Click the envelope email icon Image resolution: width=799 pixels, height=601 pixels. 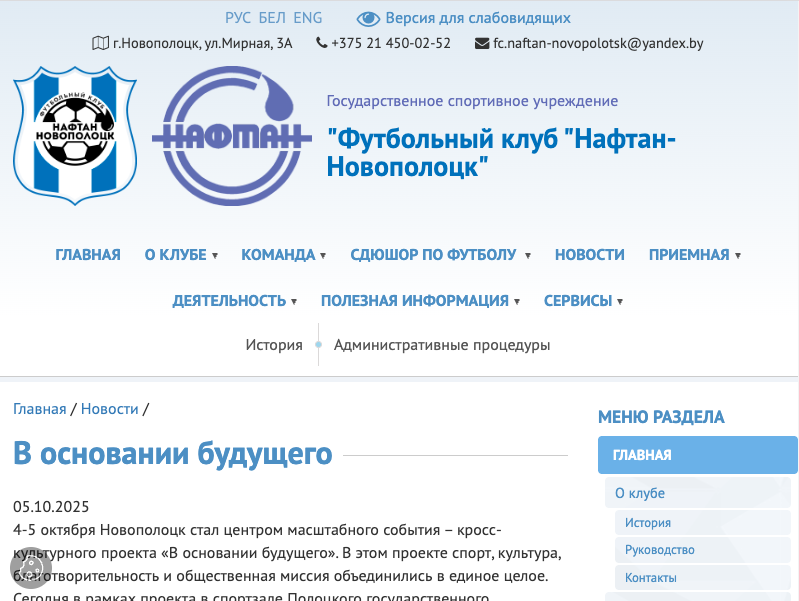click(482, 44)
